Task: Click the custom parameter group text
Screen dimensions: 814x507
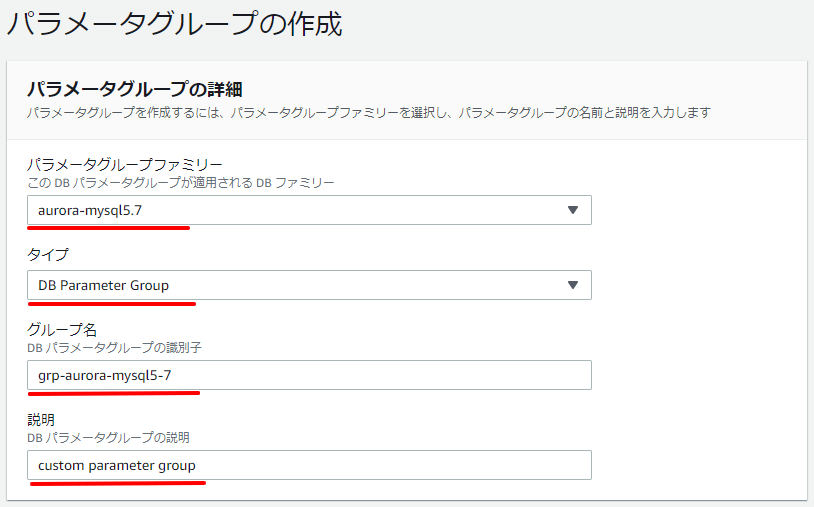Action: (x=117, y=465)
